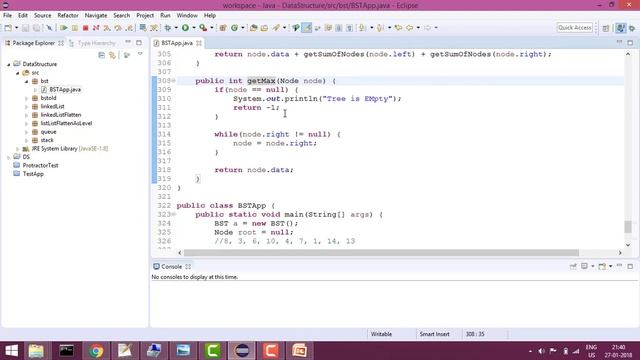Open the New file dropdown arrow
The height and width of the screenshot is (360, 640).
(x=17, y=28)
